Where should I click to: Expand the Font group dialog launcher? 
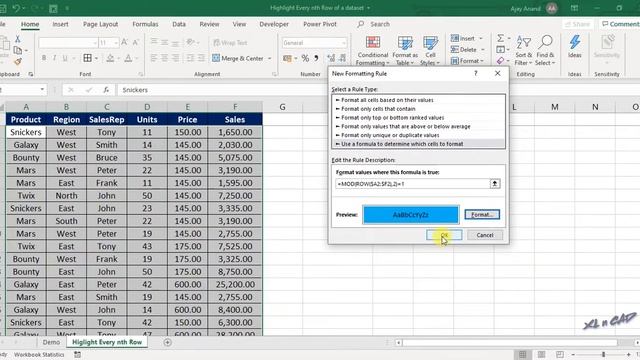[141, 74]
